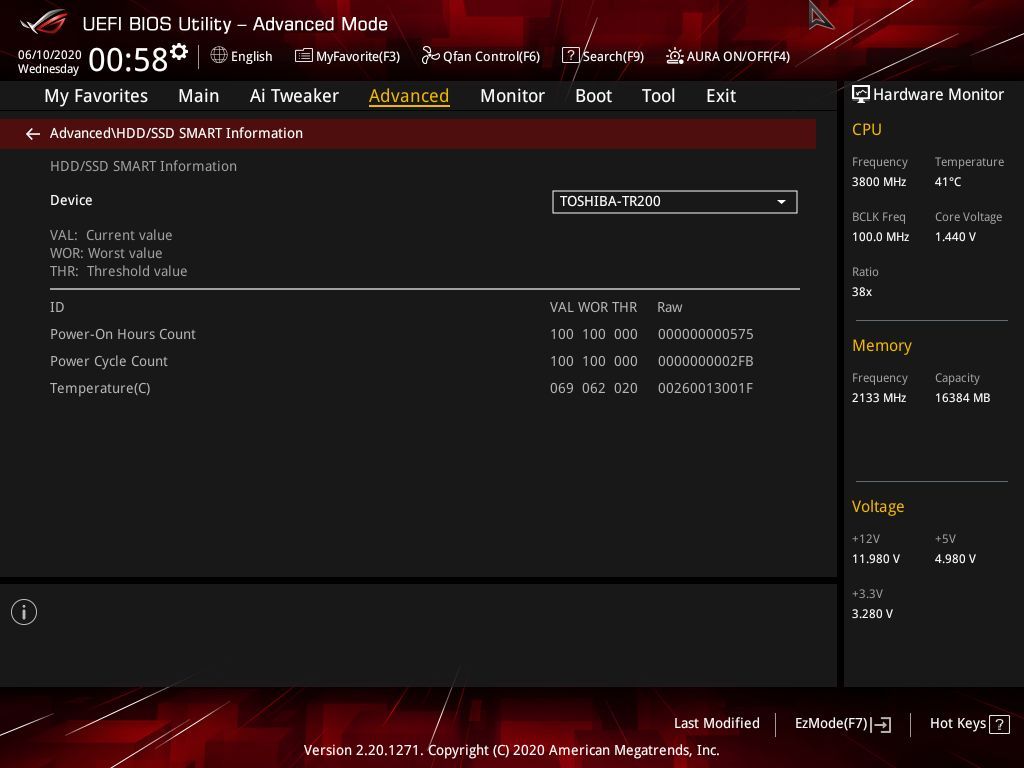Open the Boot tab
Screen dimensions: 1024x768
(593, 96)
